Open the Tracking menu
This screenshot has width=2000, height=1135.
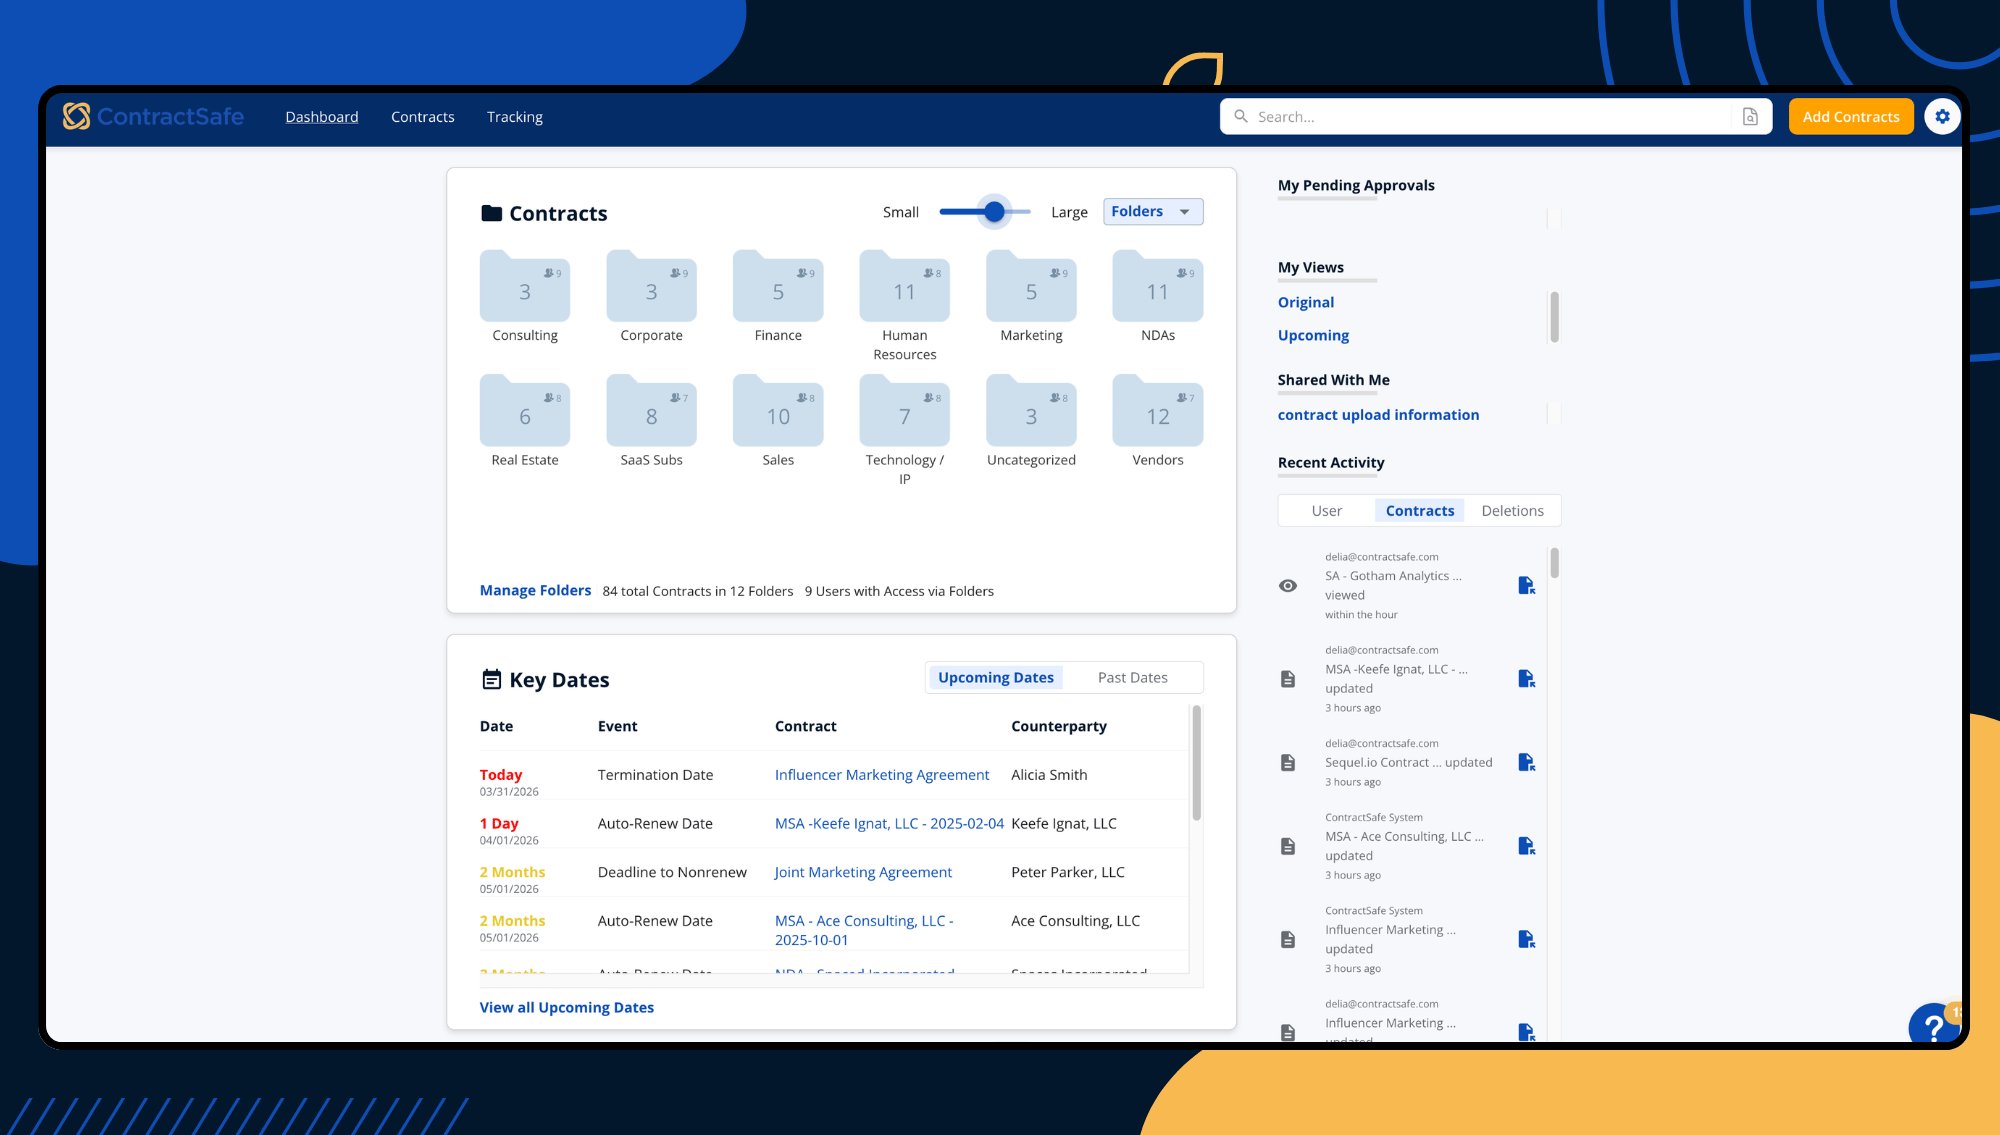[x=514, y=117]
